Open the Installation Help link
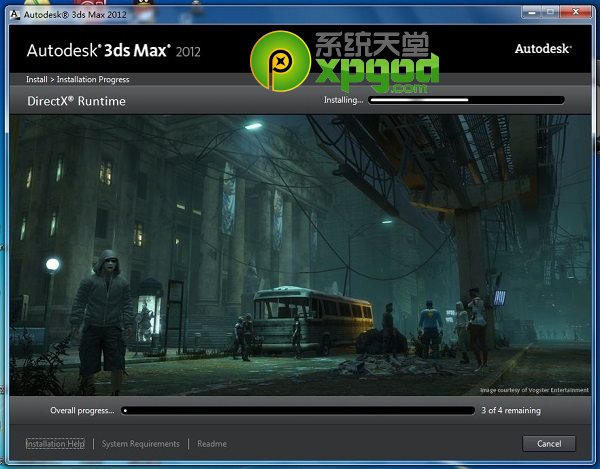Image resolution: width=600 pixels, height=469 pixels. [55, 443]
